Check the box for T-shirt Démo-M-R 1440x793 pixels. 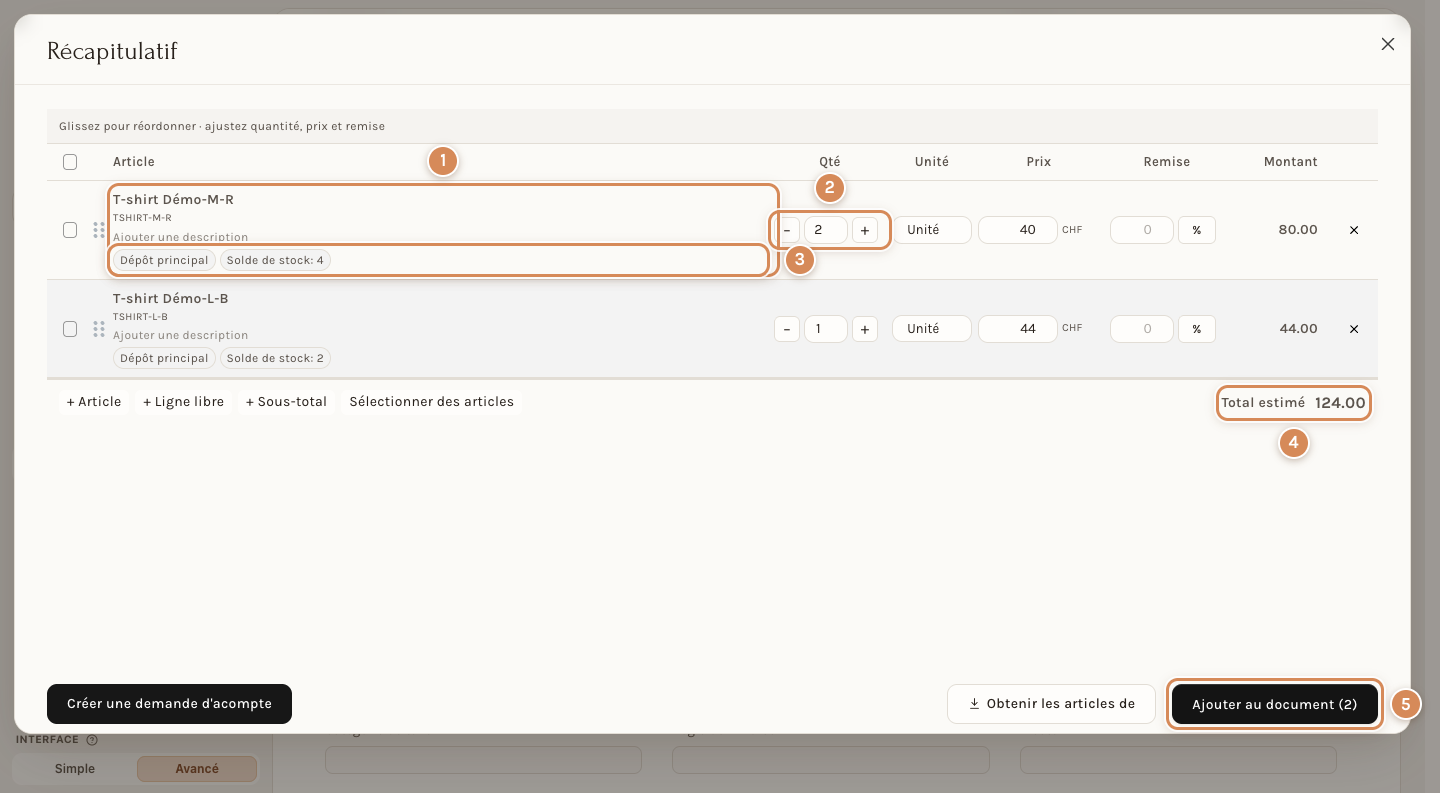pos(70,230)
